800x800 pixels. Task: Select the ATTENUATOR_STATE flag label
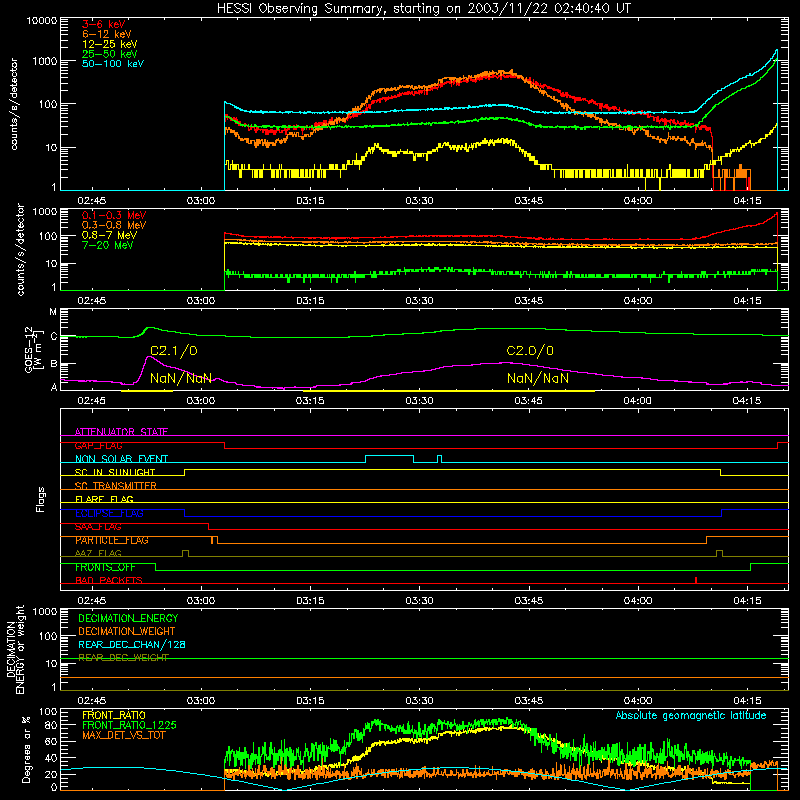pyautogui.click(x=121, y=432)
